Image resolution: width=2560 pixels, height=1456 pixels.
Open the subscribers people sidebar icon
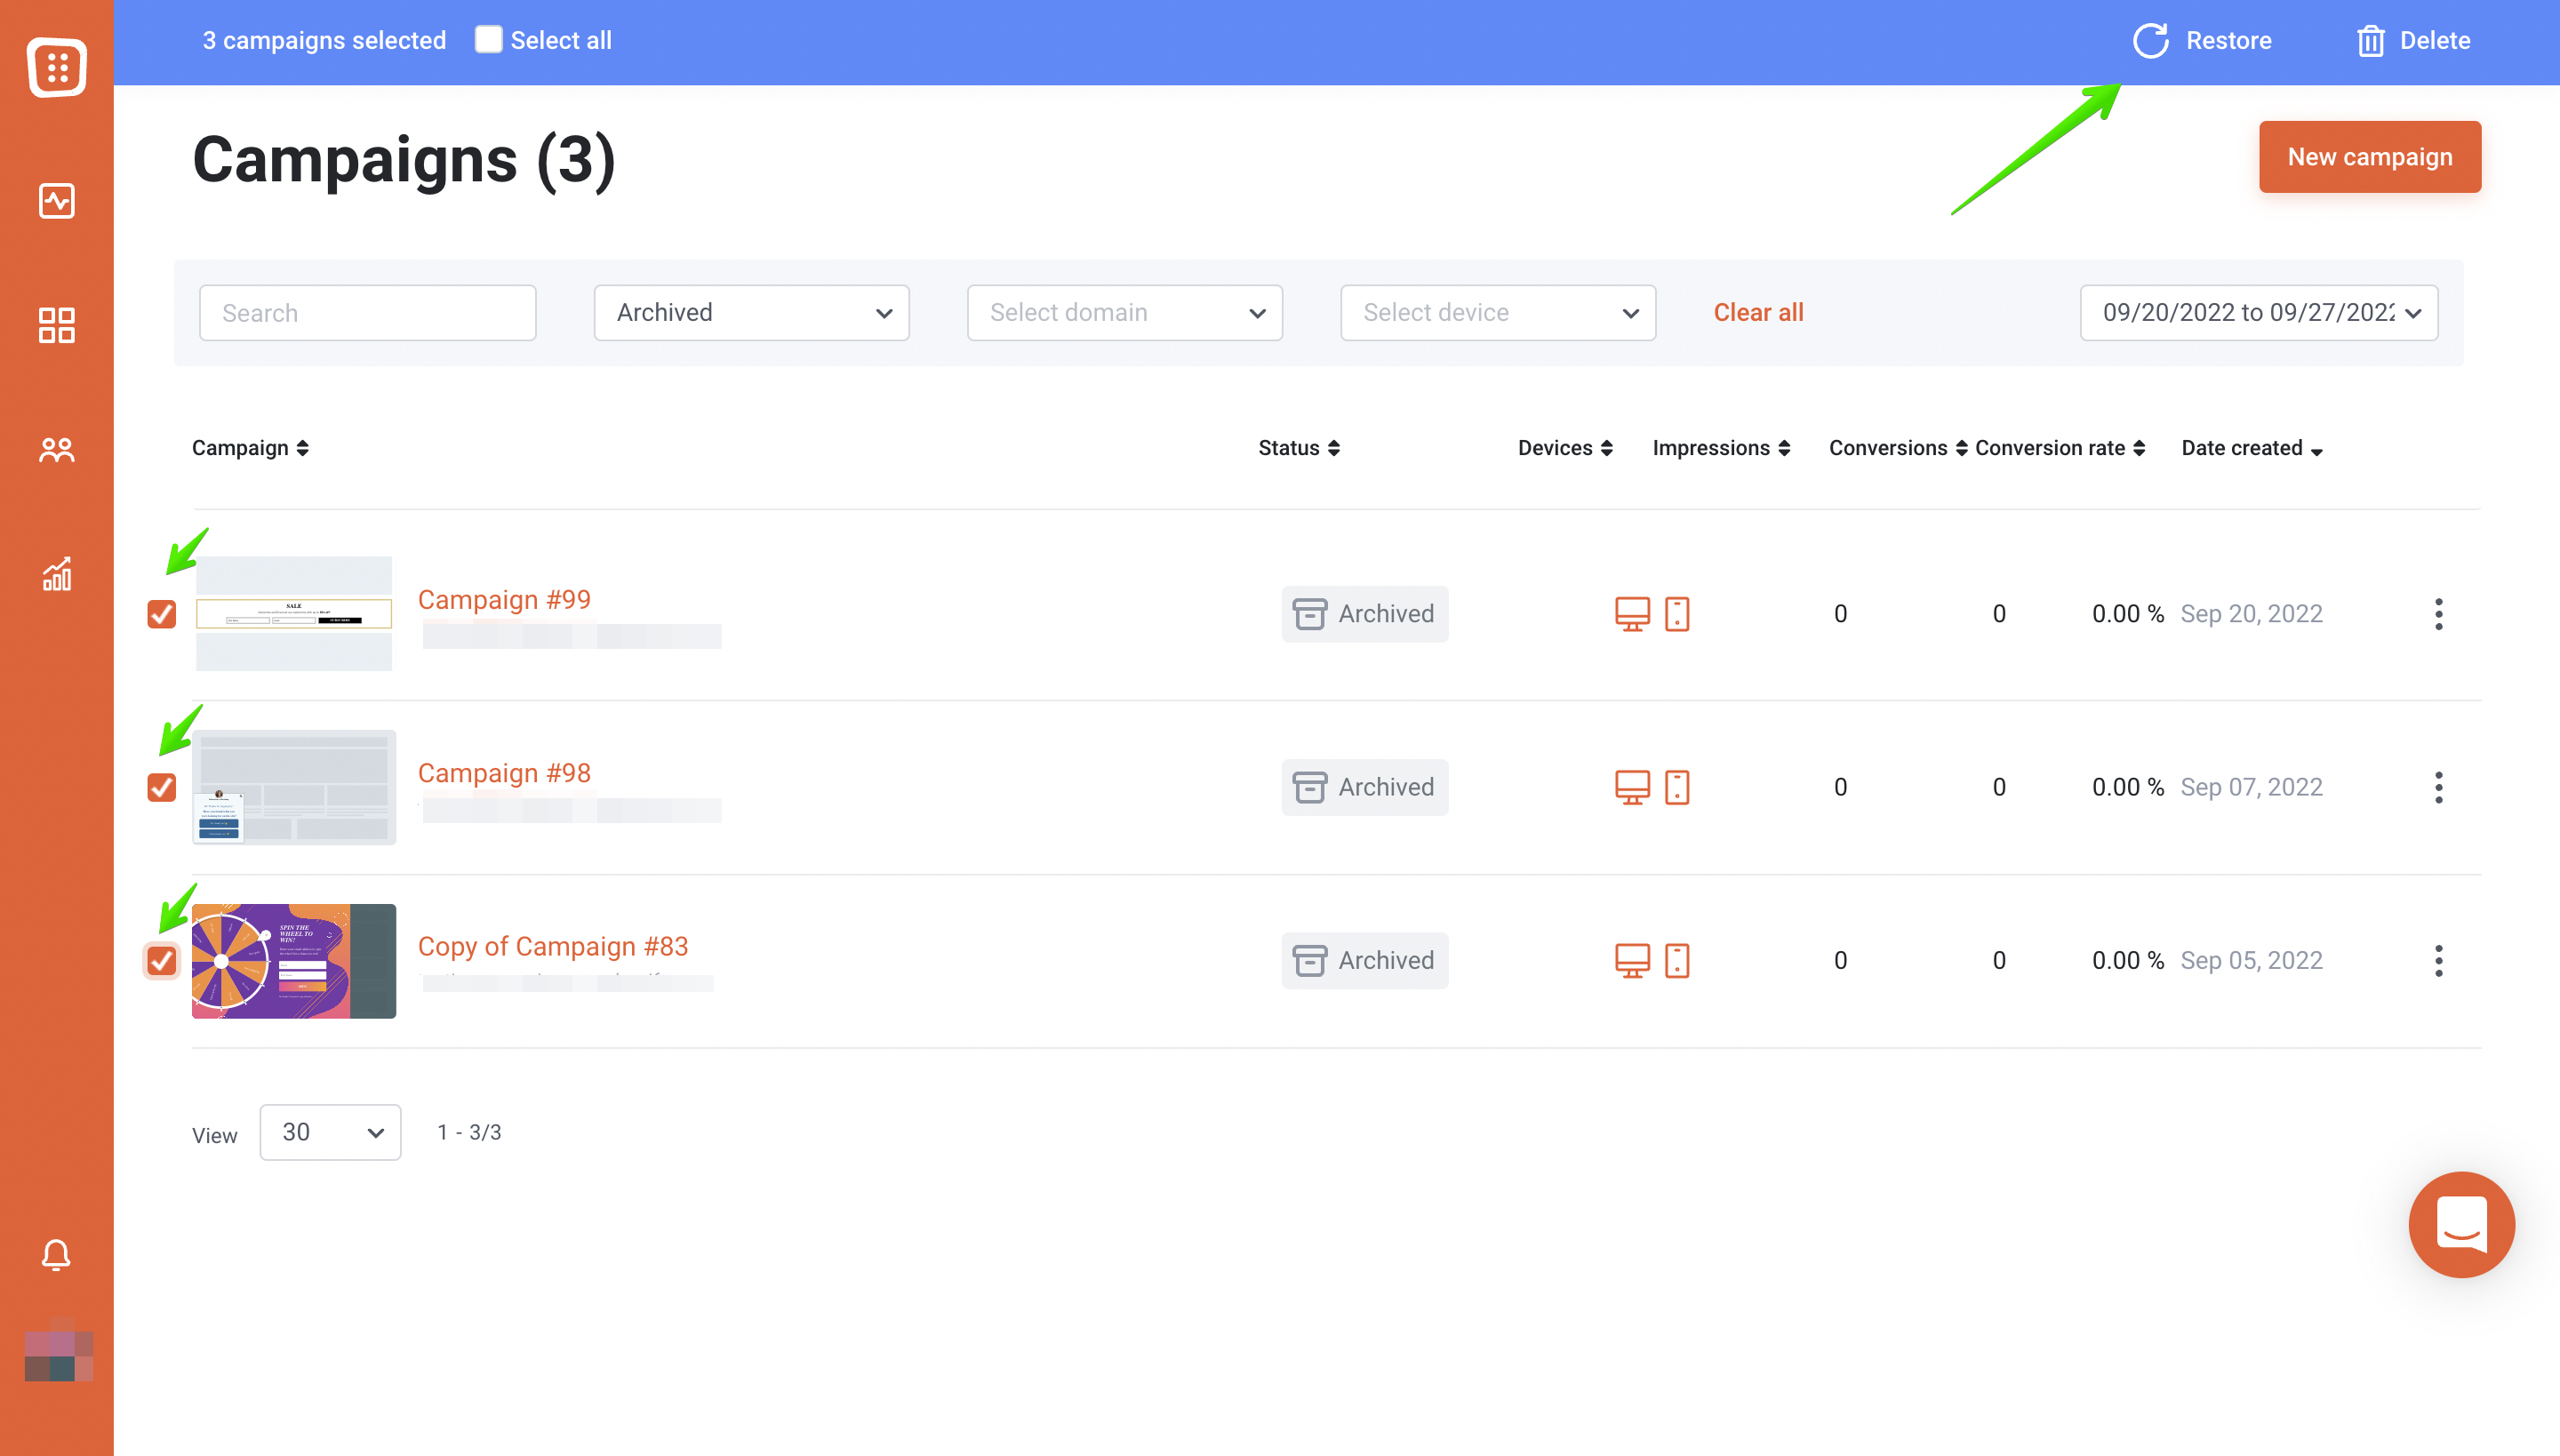click(x=56, y=450)
